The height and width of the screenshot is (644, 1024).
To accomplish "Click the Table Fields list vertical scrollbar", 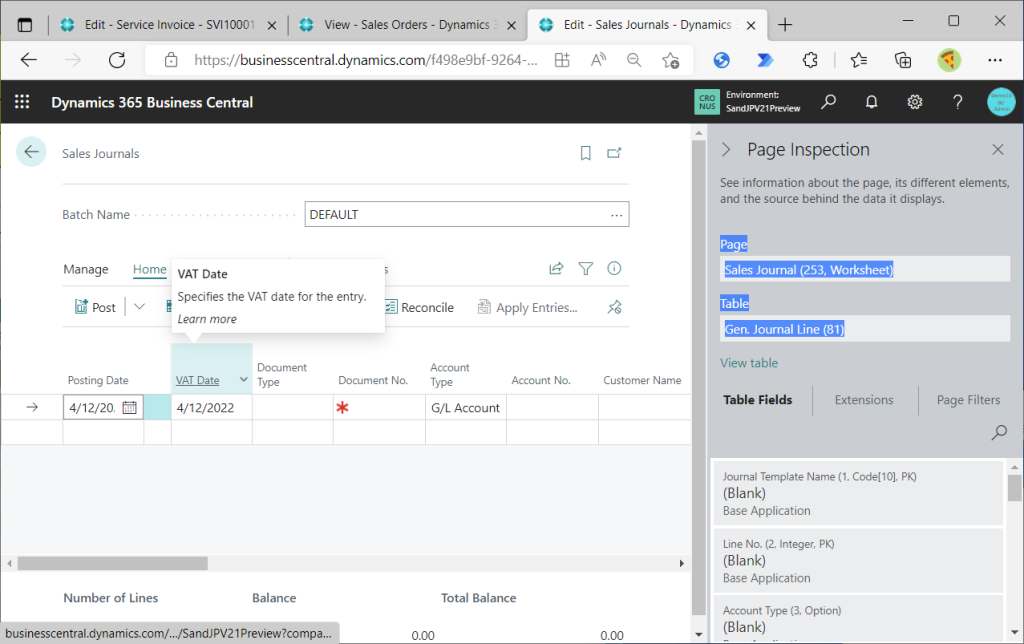I will tap(1014, 488).
